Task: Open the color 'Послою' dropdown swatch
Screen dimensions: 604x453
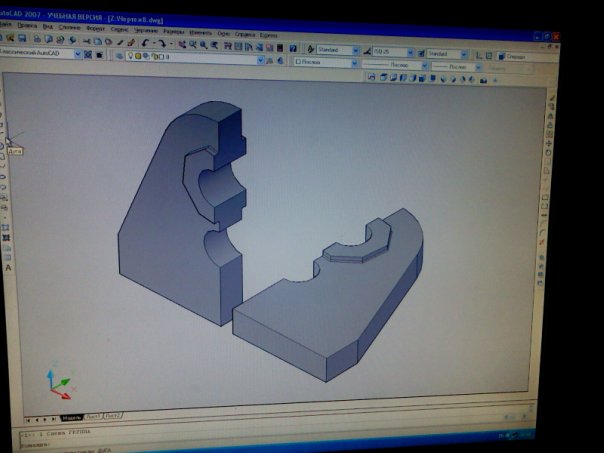Action: click(352, 62)
